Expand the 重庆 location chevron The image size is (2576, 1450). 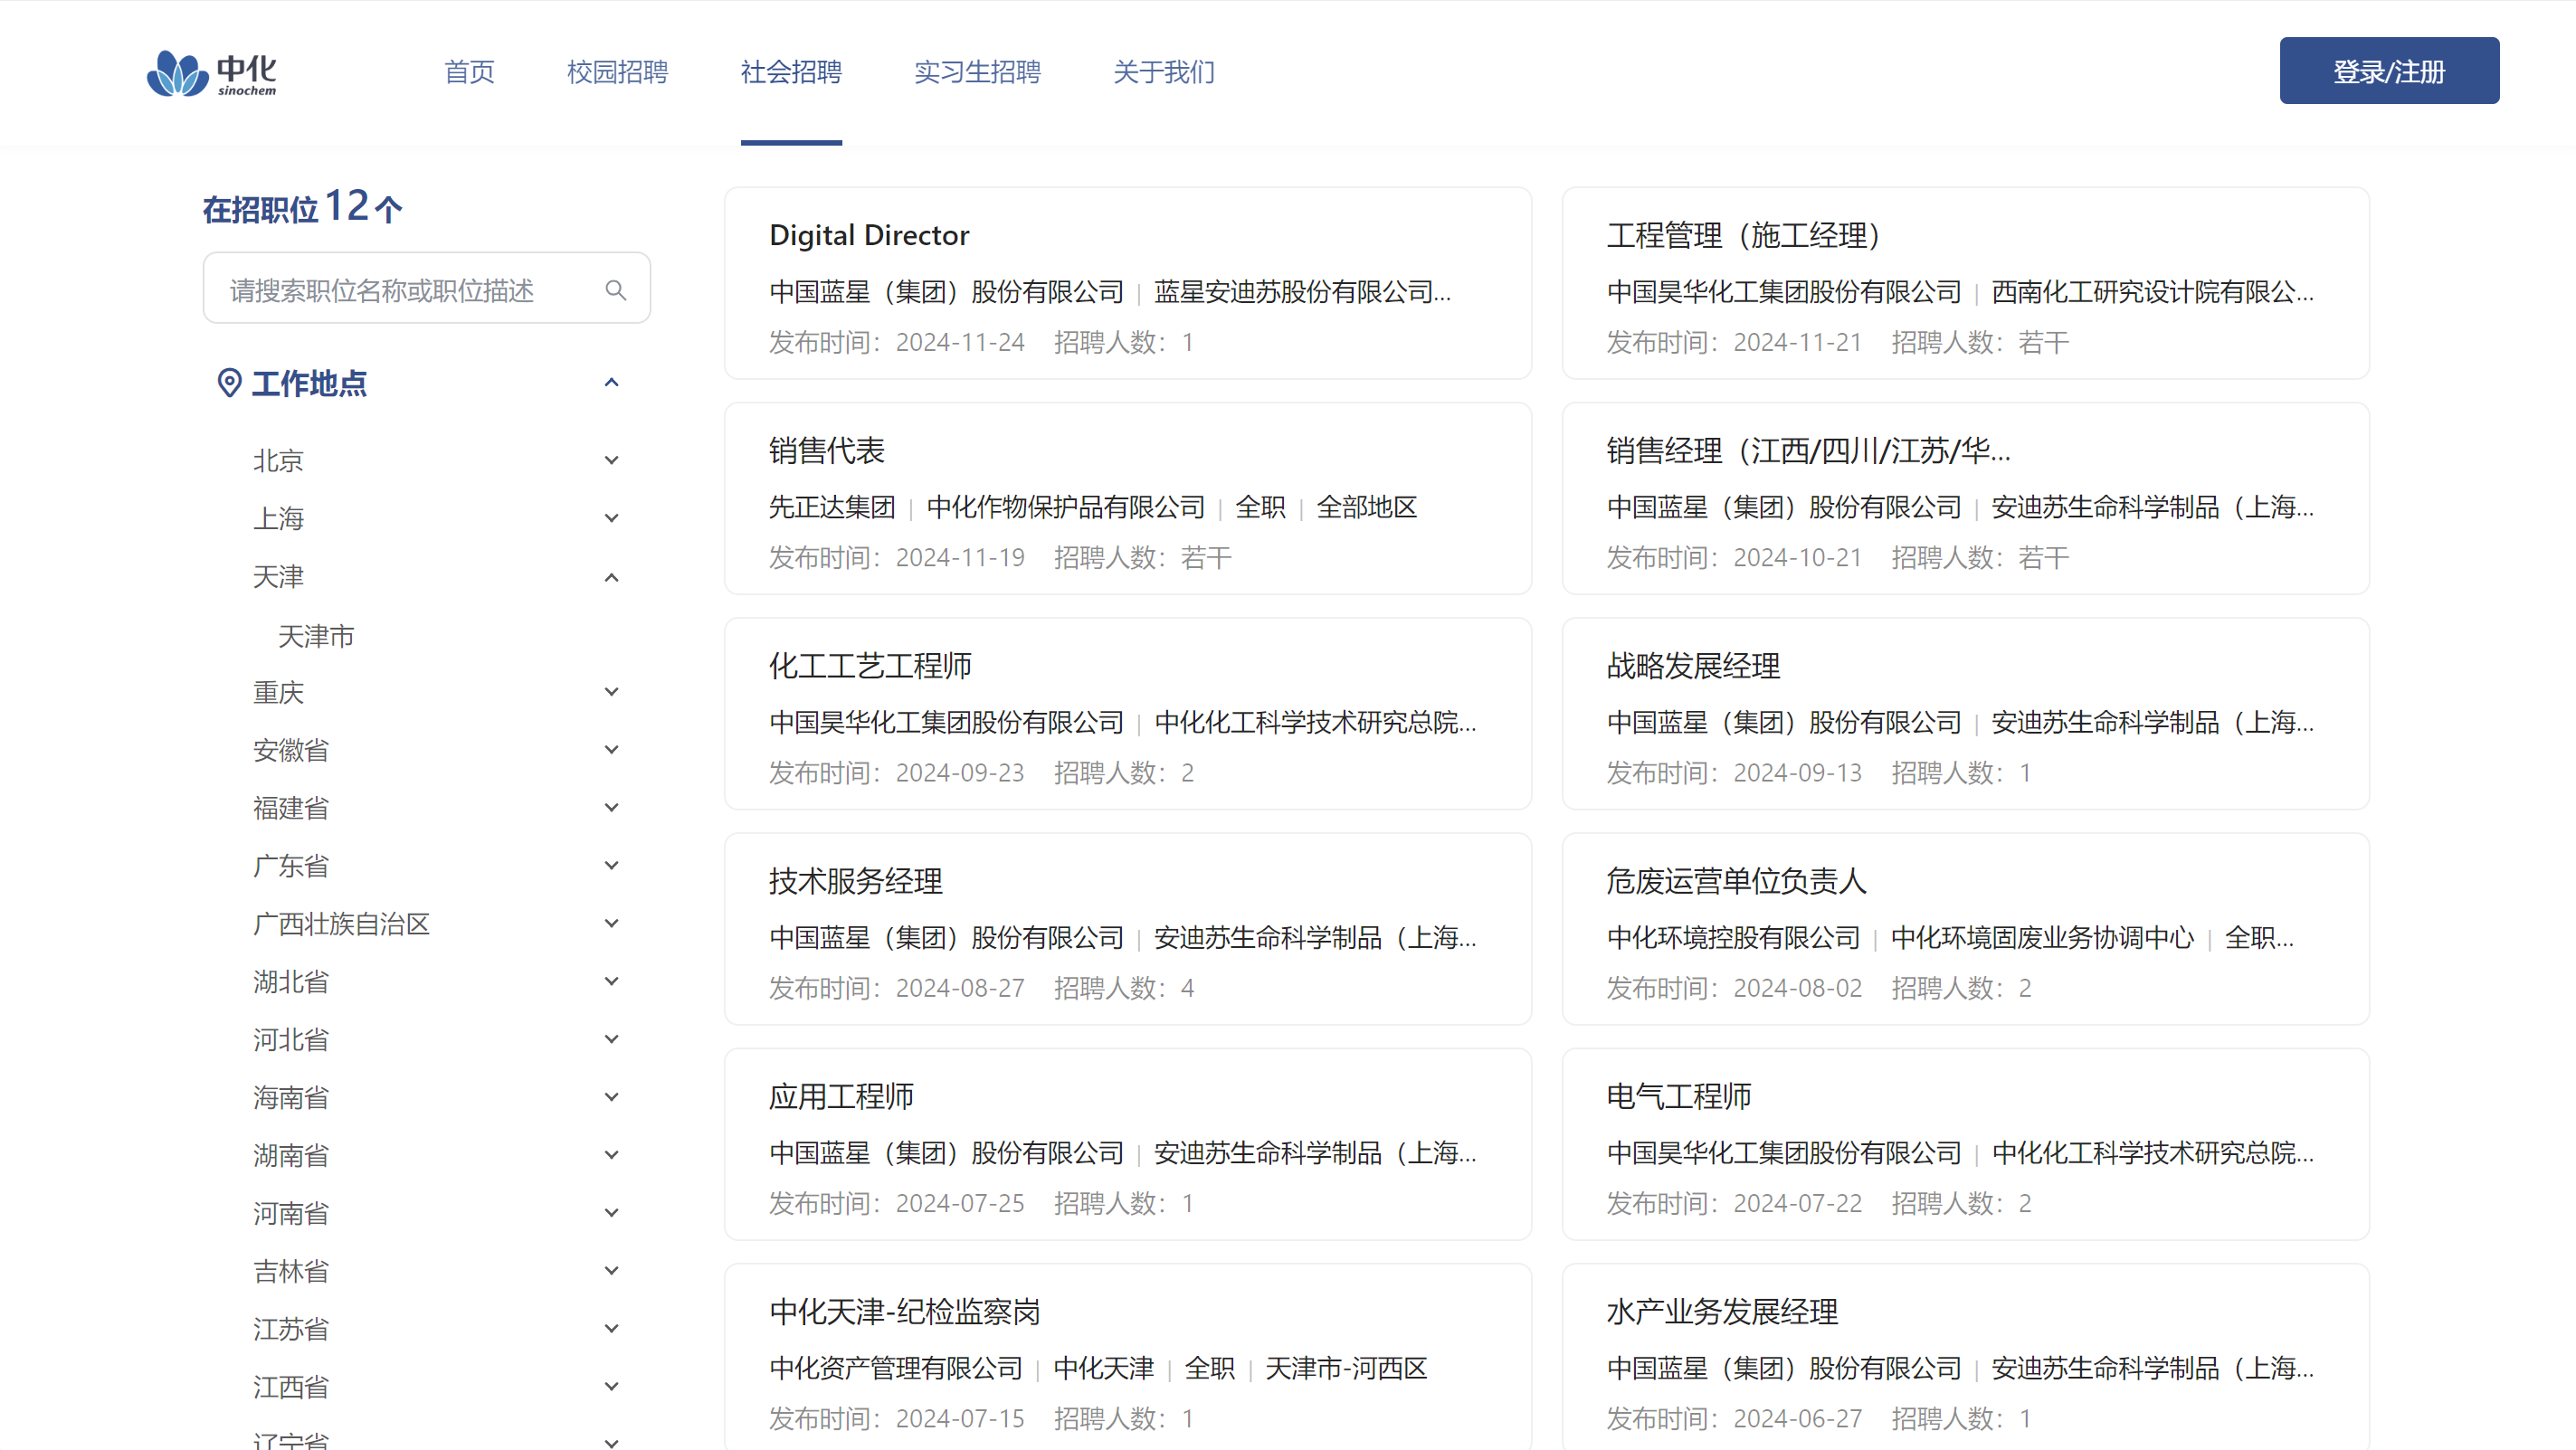pyautogui.click(x=612, y=692)
